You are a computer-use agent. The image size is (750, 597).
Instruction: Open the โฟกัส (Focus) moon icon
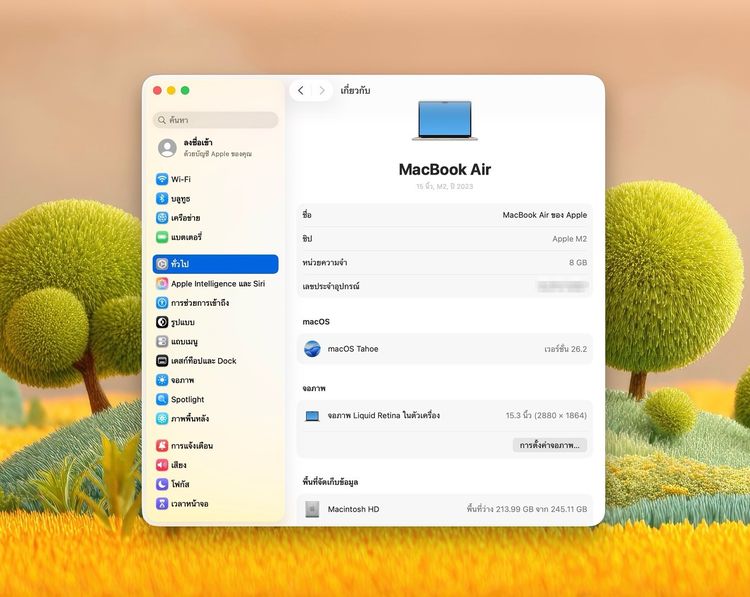pos(162,484)
